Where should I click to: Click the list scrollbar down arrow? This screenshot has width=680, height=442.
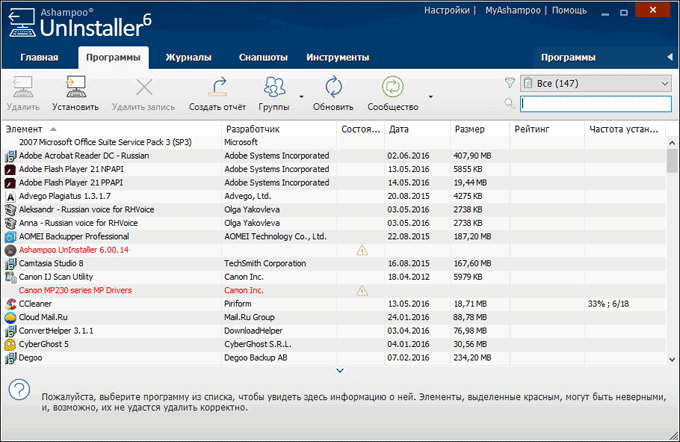(x=672, y=359)
